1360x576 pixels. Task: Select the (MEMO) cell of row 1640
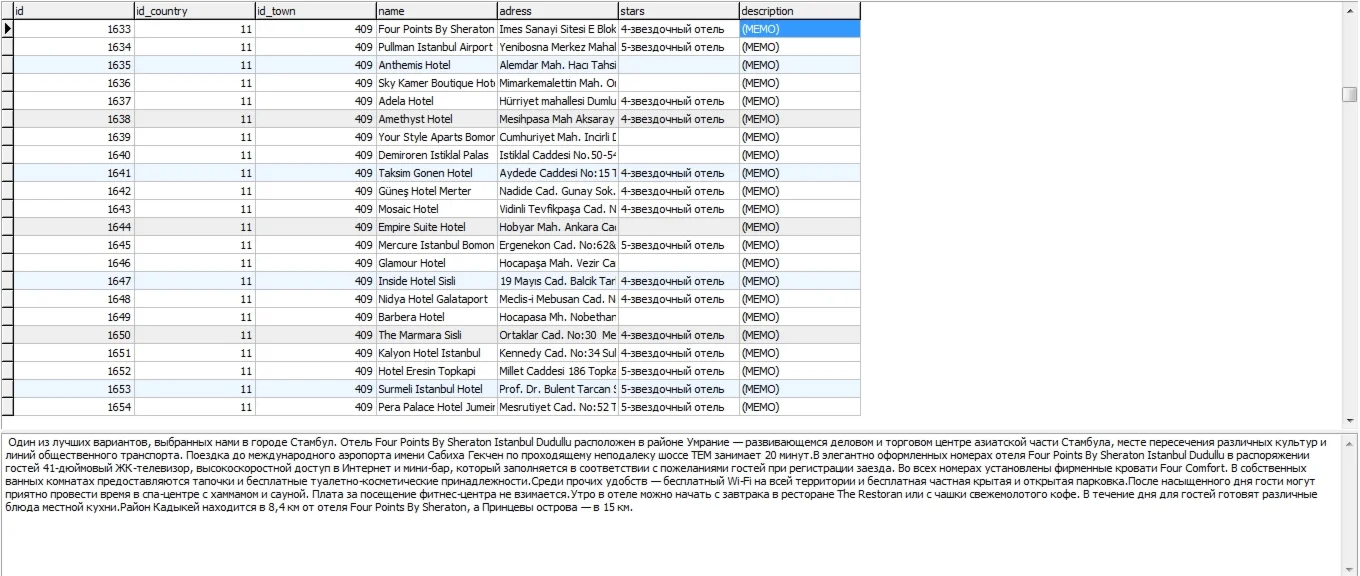(800, 155)
